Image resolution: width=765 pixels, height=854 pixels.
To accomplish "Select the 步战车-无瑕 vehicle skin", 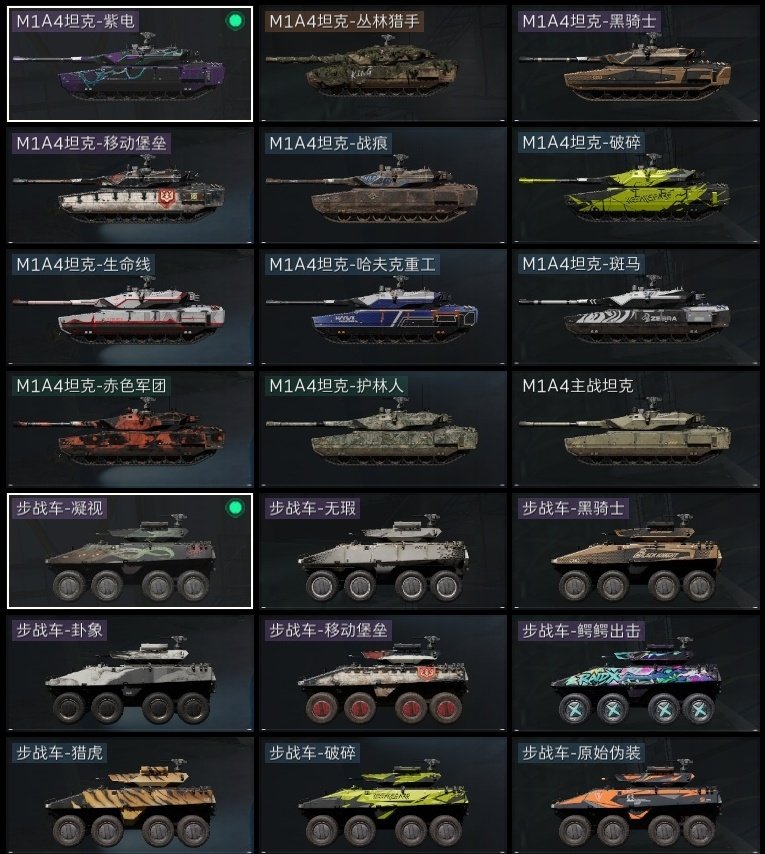I will click(x=383, y=551).
